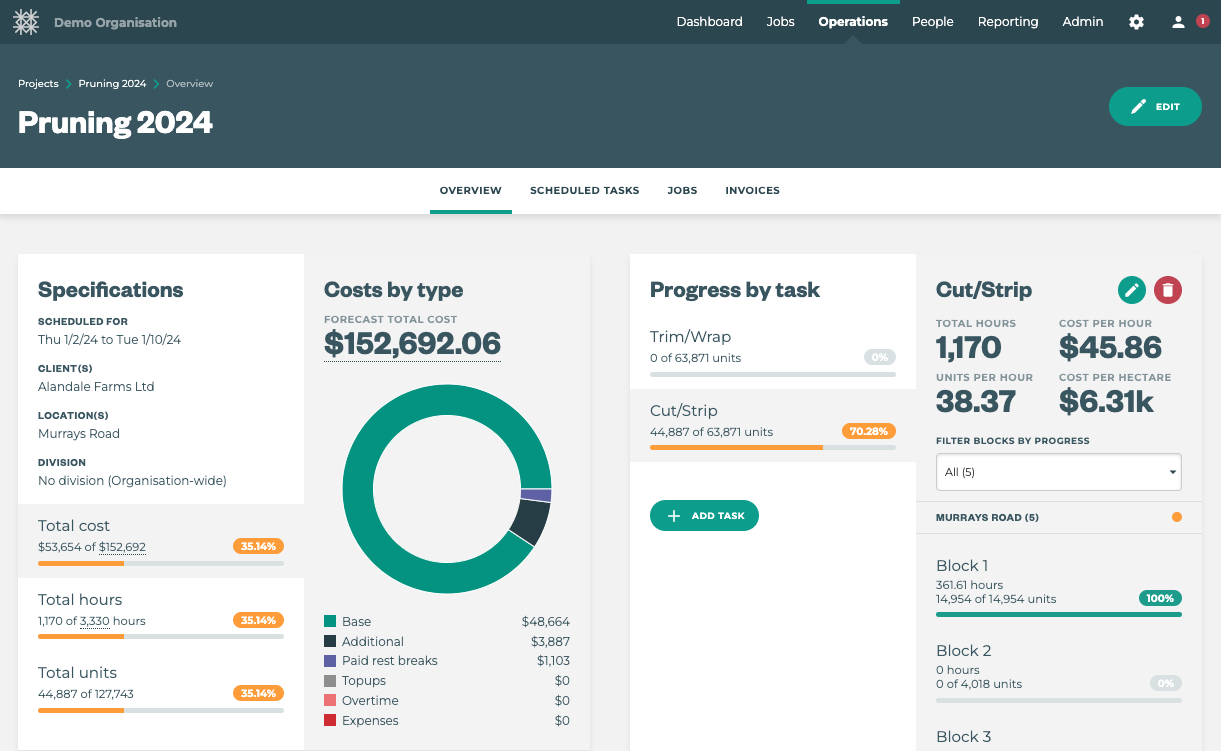Click the purple Paid rest breaks swatch
The width and height of the screenshot is (1221, 751).
click(330, 661)
